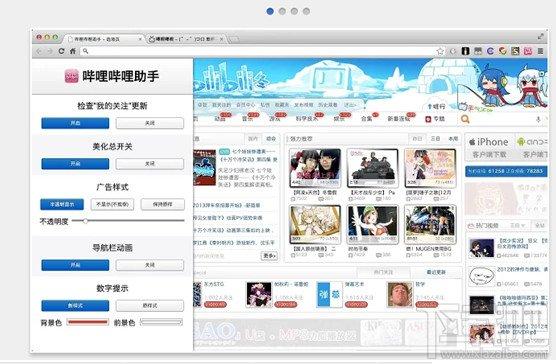Open the tank video thumbnail
Screen dimensions: 556x364
372,168
